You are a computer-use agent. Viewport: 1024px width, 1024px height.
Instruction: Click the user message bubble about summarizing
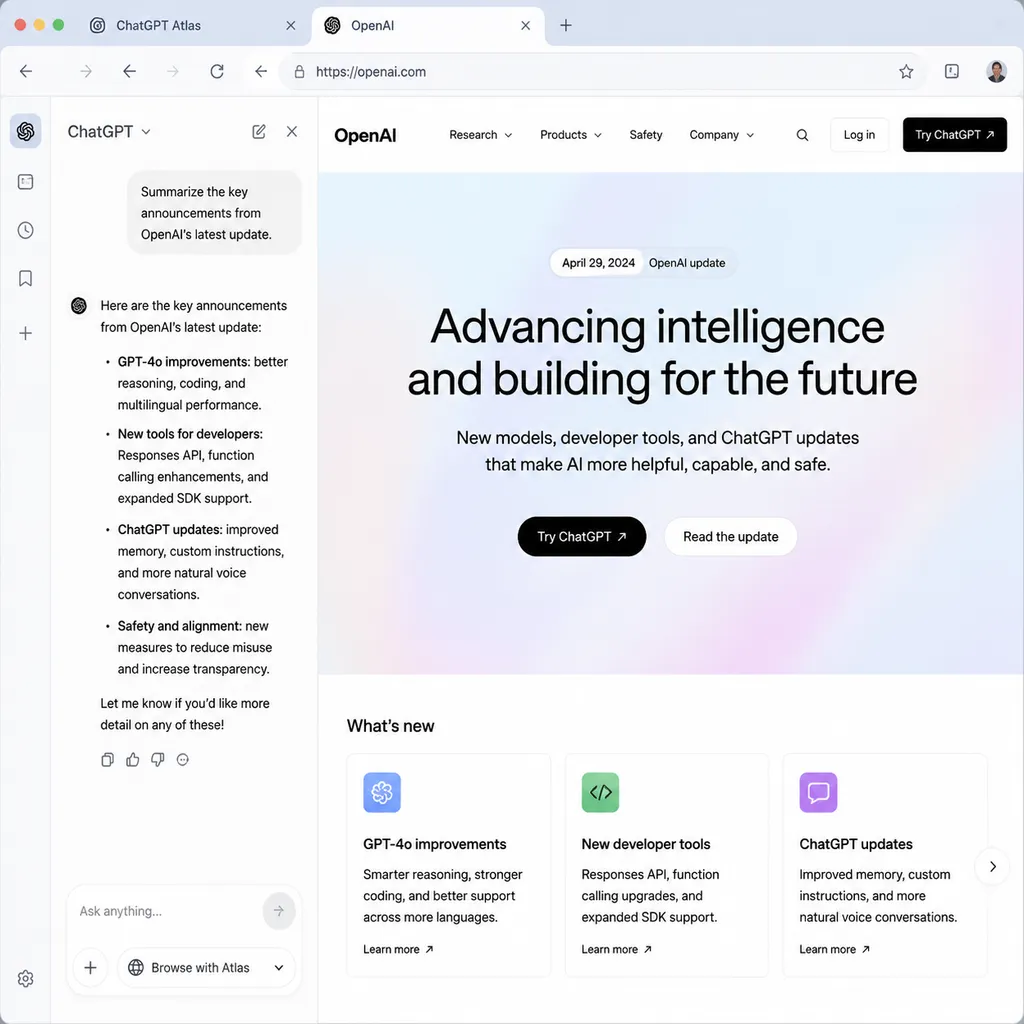tap(214, 213)
